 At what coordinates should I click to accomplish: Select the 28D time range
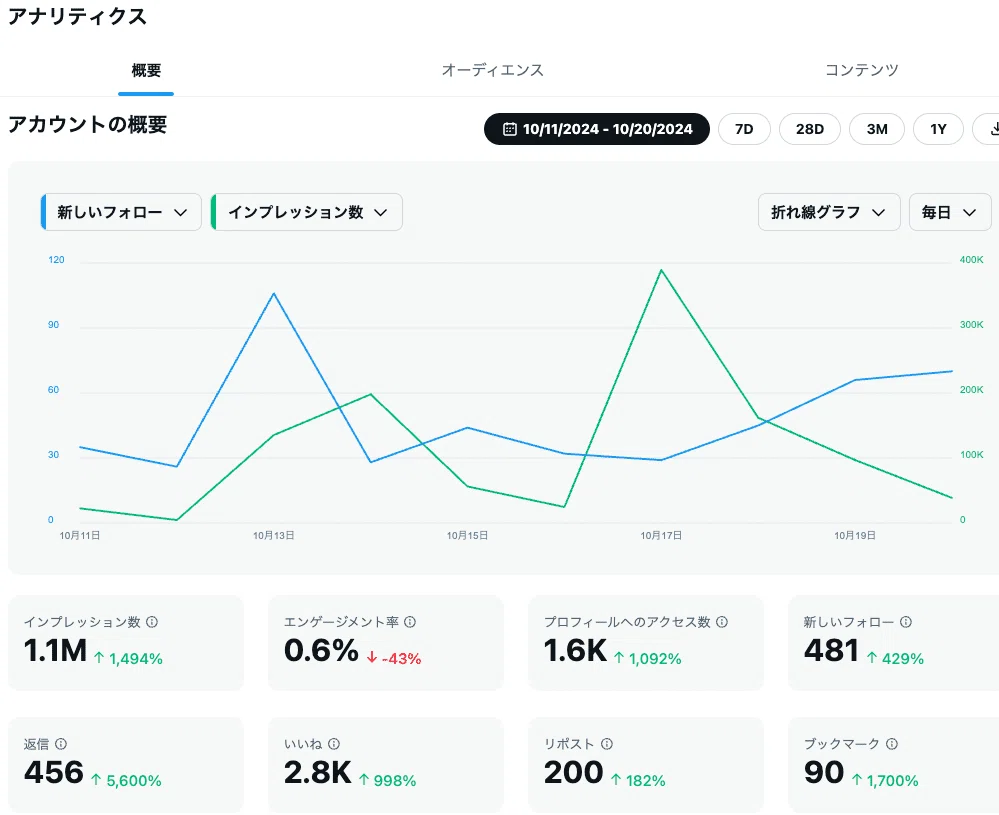[x=810, y=129]
